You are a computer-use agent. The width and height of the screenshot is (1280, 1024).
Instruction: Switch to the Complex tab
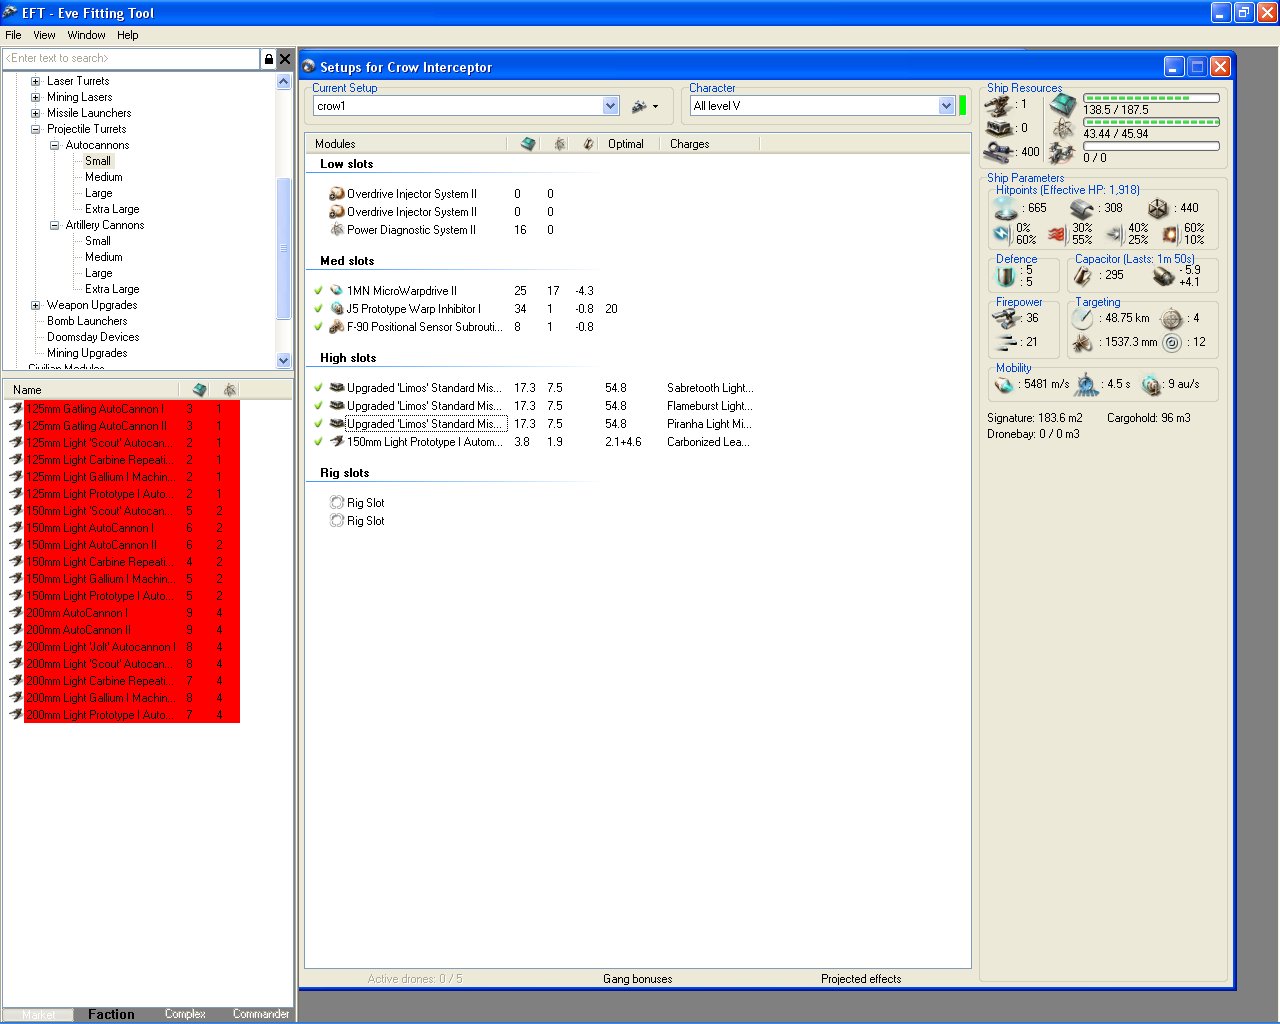click(185, 1014)
